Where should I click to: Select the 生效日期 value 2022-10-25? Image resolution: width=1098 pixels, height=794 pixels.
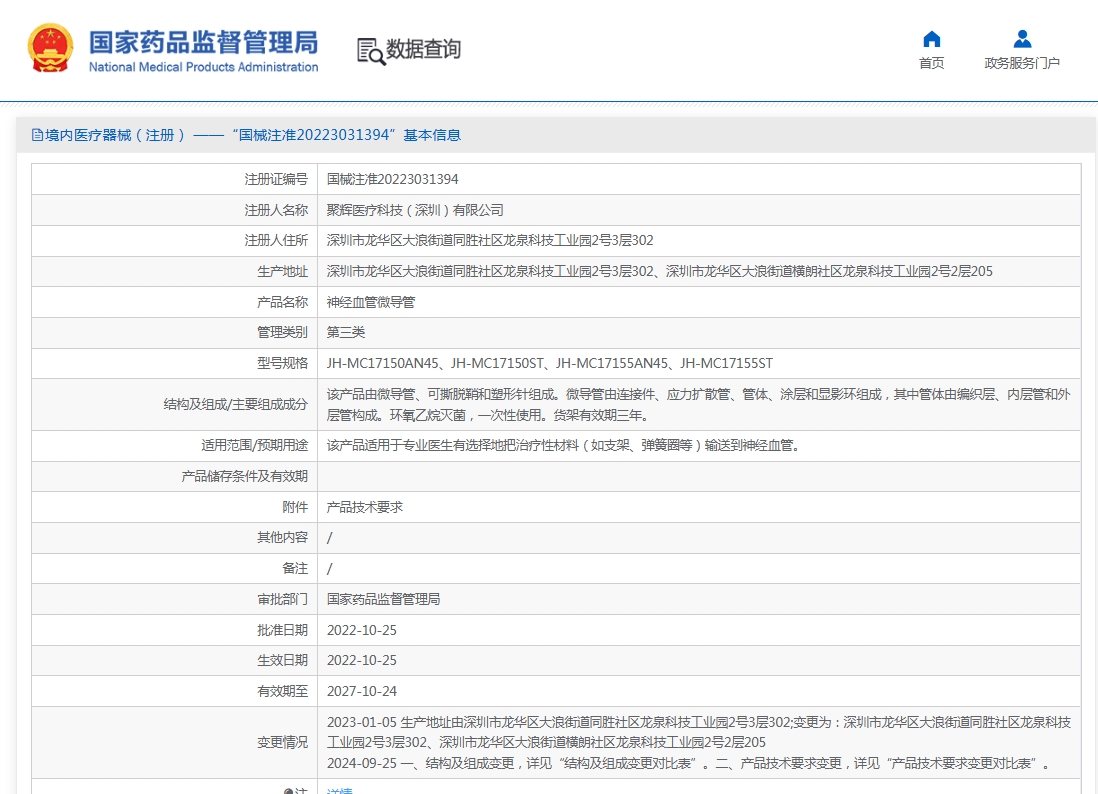click(362, 660)
